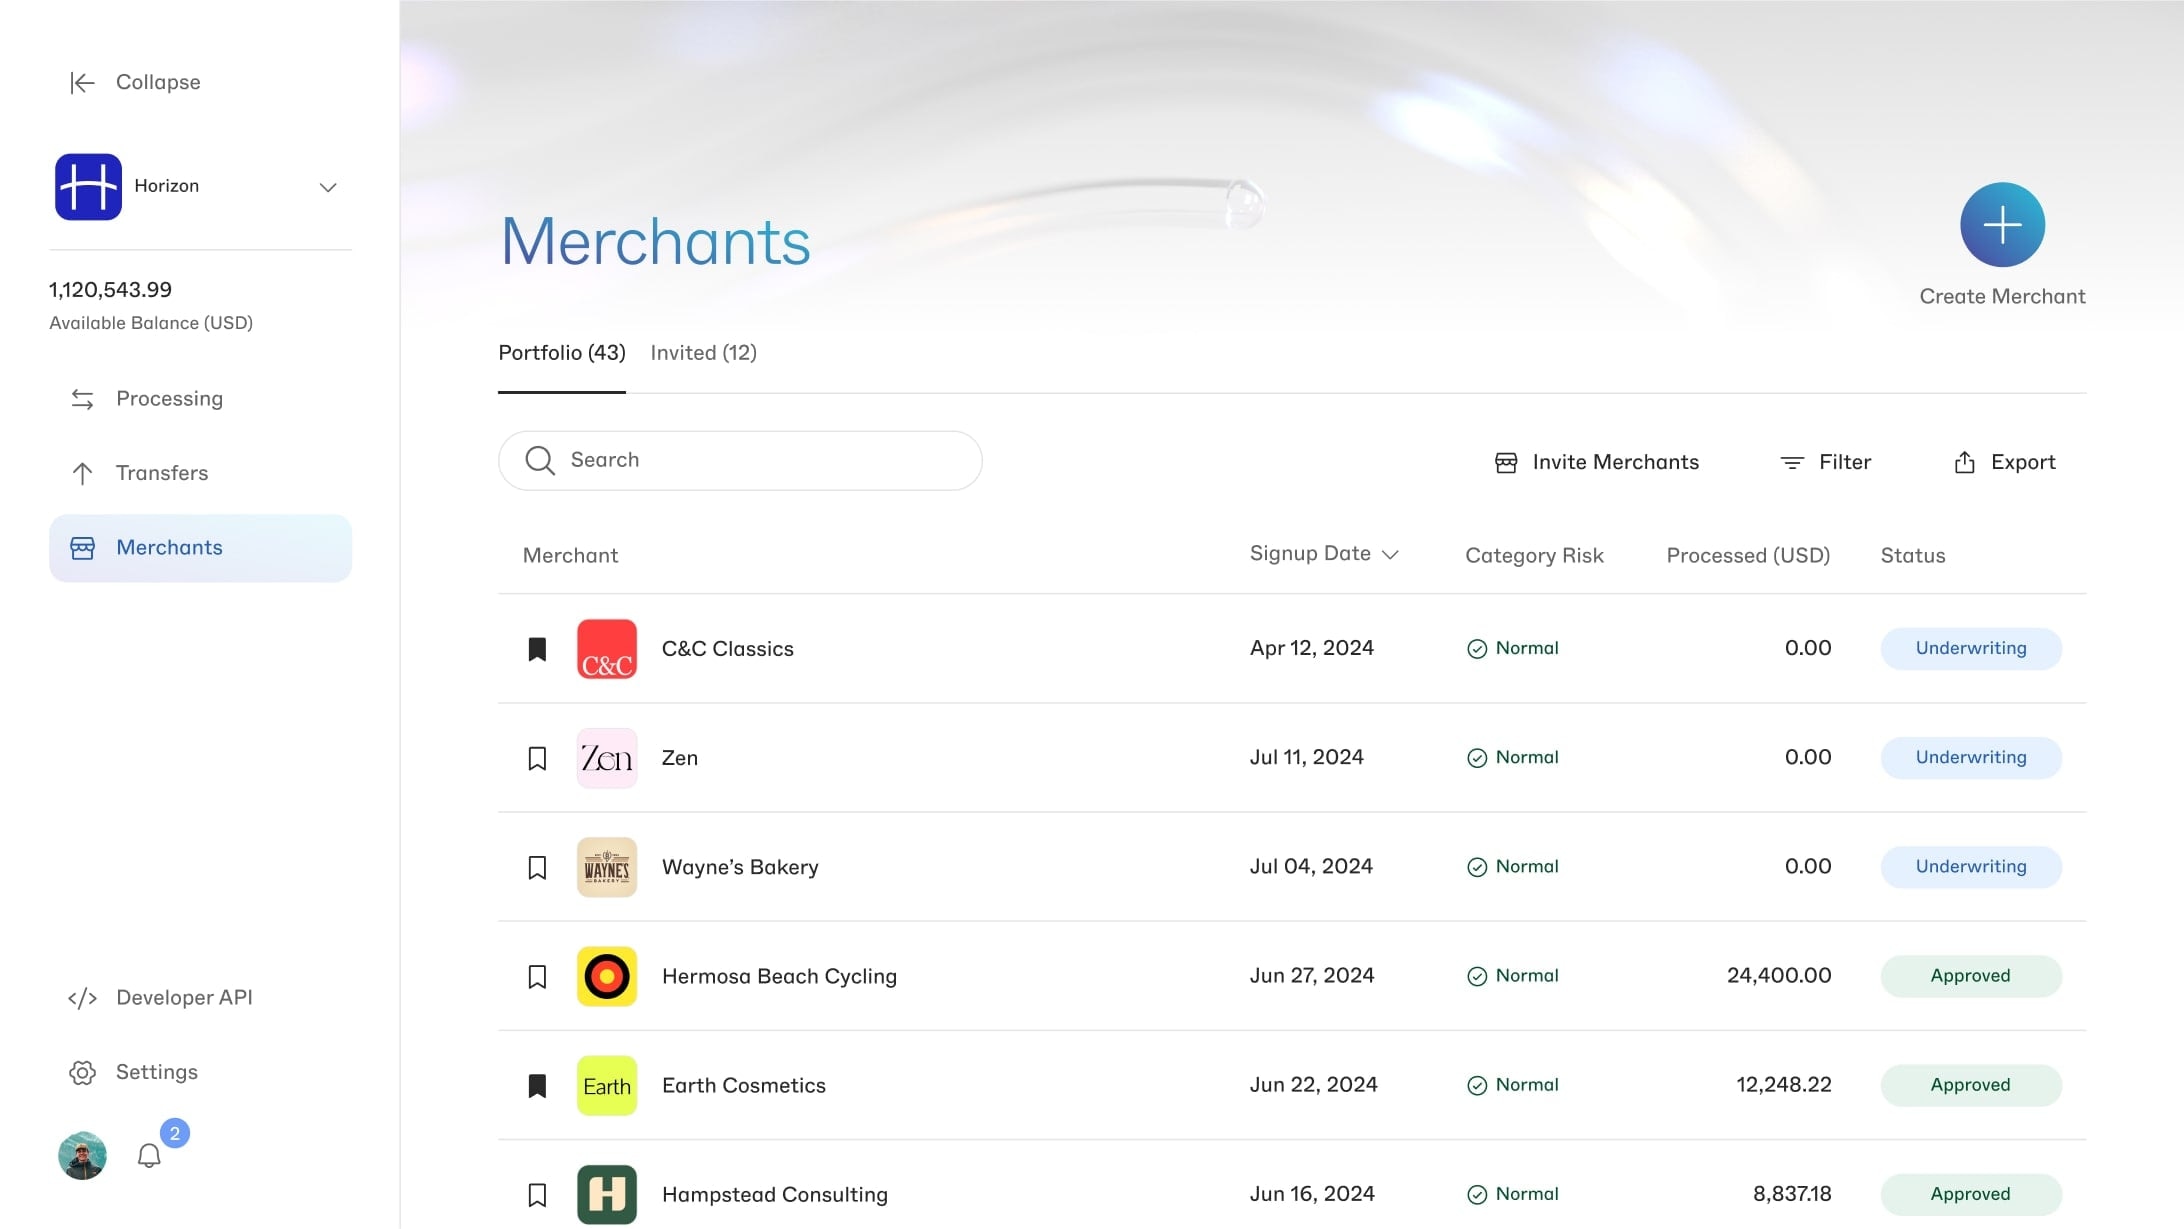The height and width of the screenshot is (1229, 2184).
Task: Click the search magnifier icon
Action: [x=540, y=460]
